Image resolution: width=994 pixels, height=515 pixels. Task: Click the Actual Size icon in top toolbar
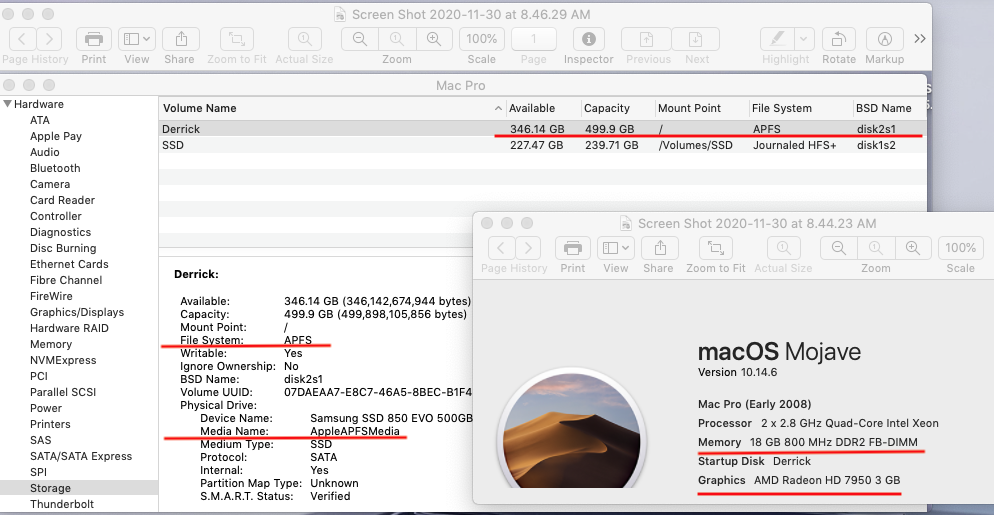(304, 39)
